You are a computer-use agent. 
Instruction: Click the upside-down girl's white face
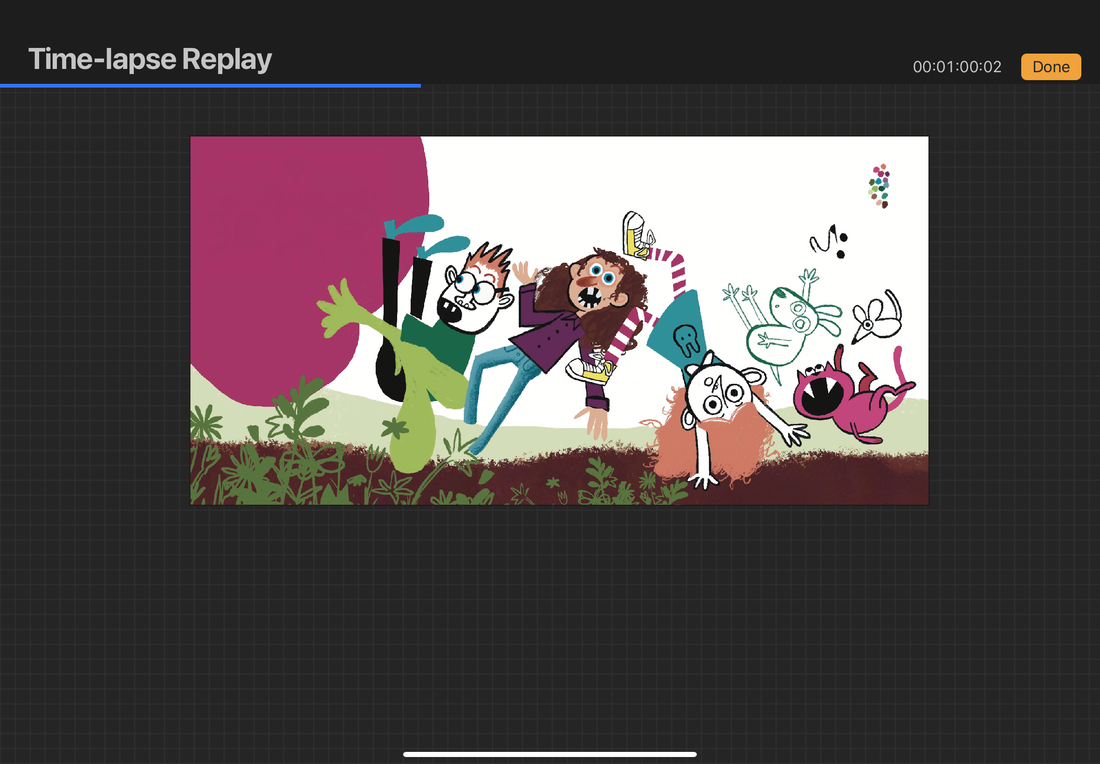[x=718, y=395]
